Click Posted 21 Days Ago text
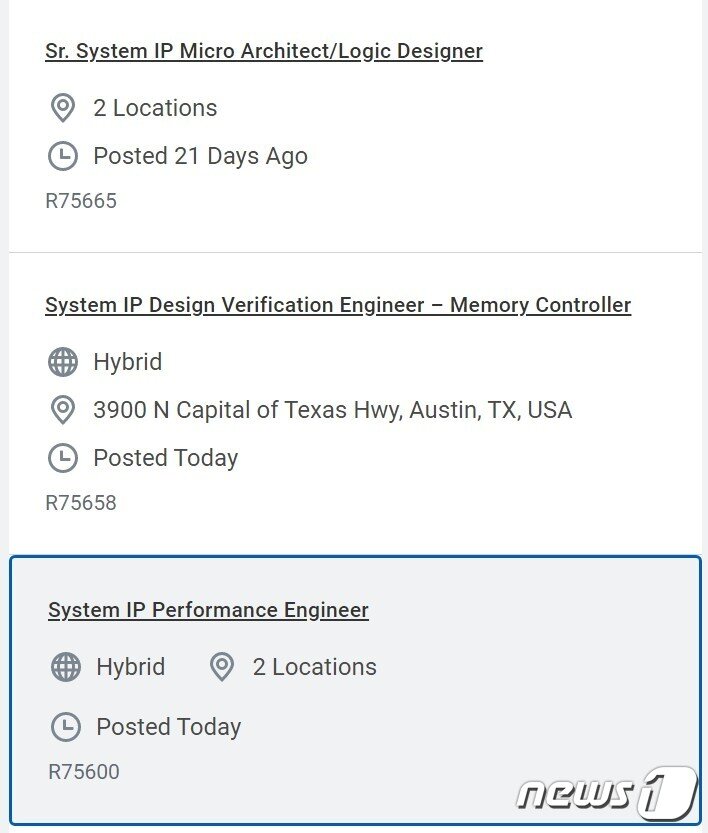This screenshot has width=708, height=833. coord(200,156)
